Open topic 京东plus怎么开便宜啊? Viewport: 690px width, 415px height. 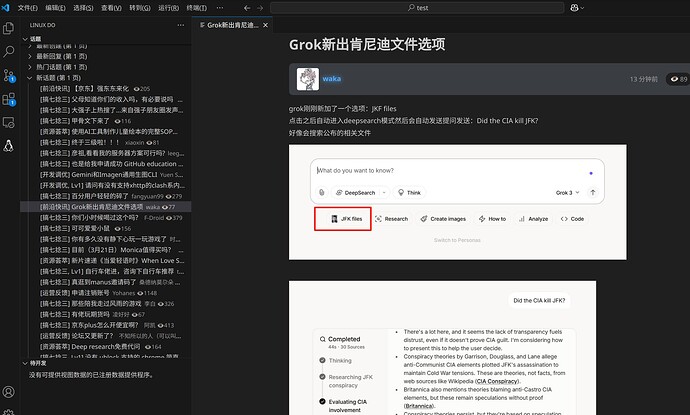(x=105, y=325)
